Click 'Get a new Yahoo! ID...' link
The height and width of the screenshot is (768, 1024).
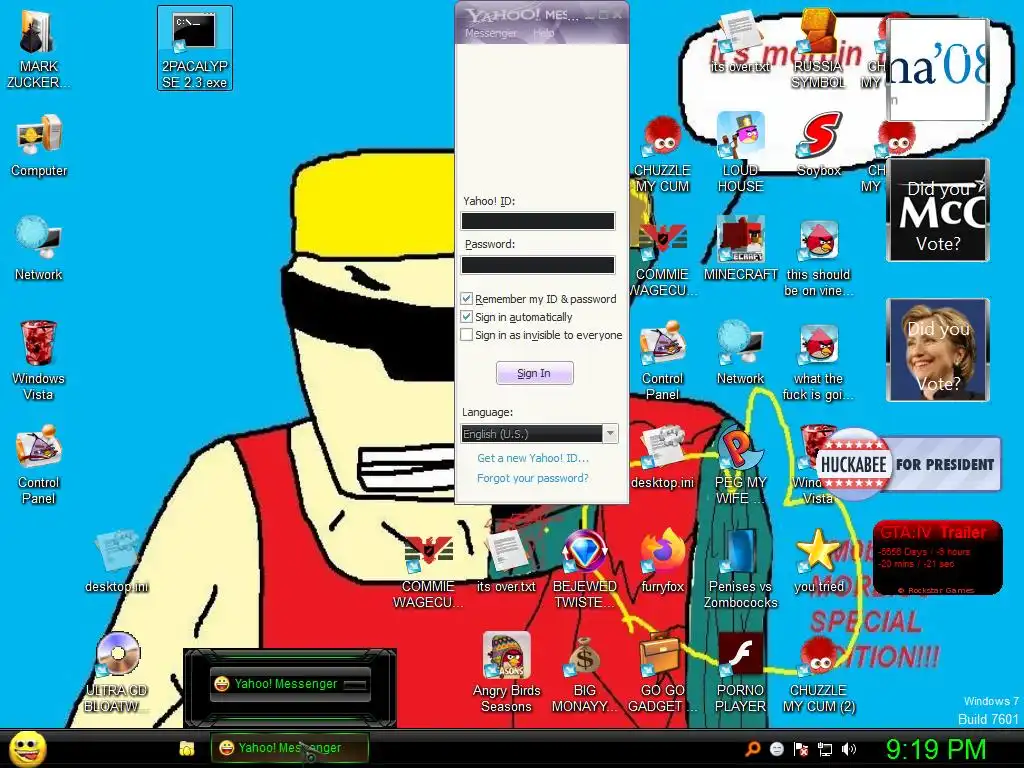tap(532, 458)
